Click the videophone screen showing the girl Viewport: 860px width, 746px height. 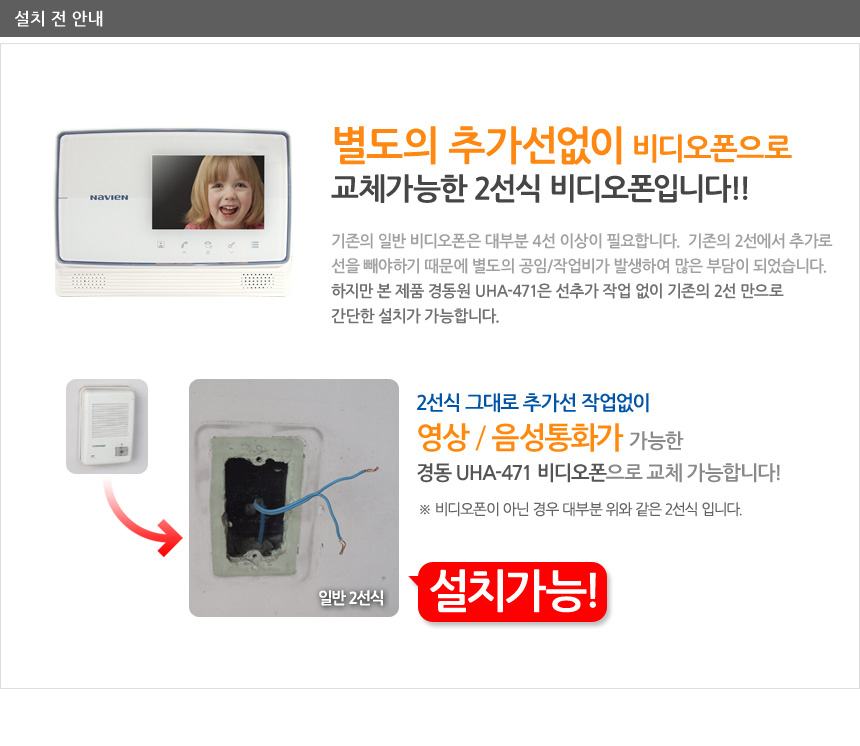pos(208,192)
